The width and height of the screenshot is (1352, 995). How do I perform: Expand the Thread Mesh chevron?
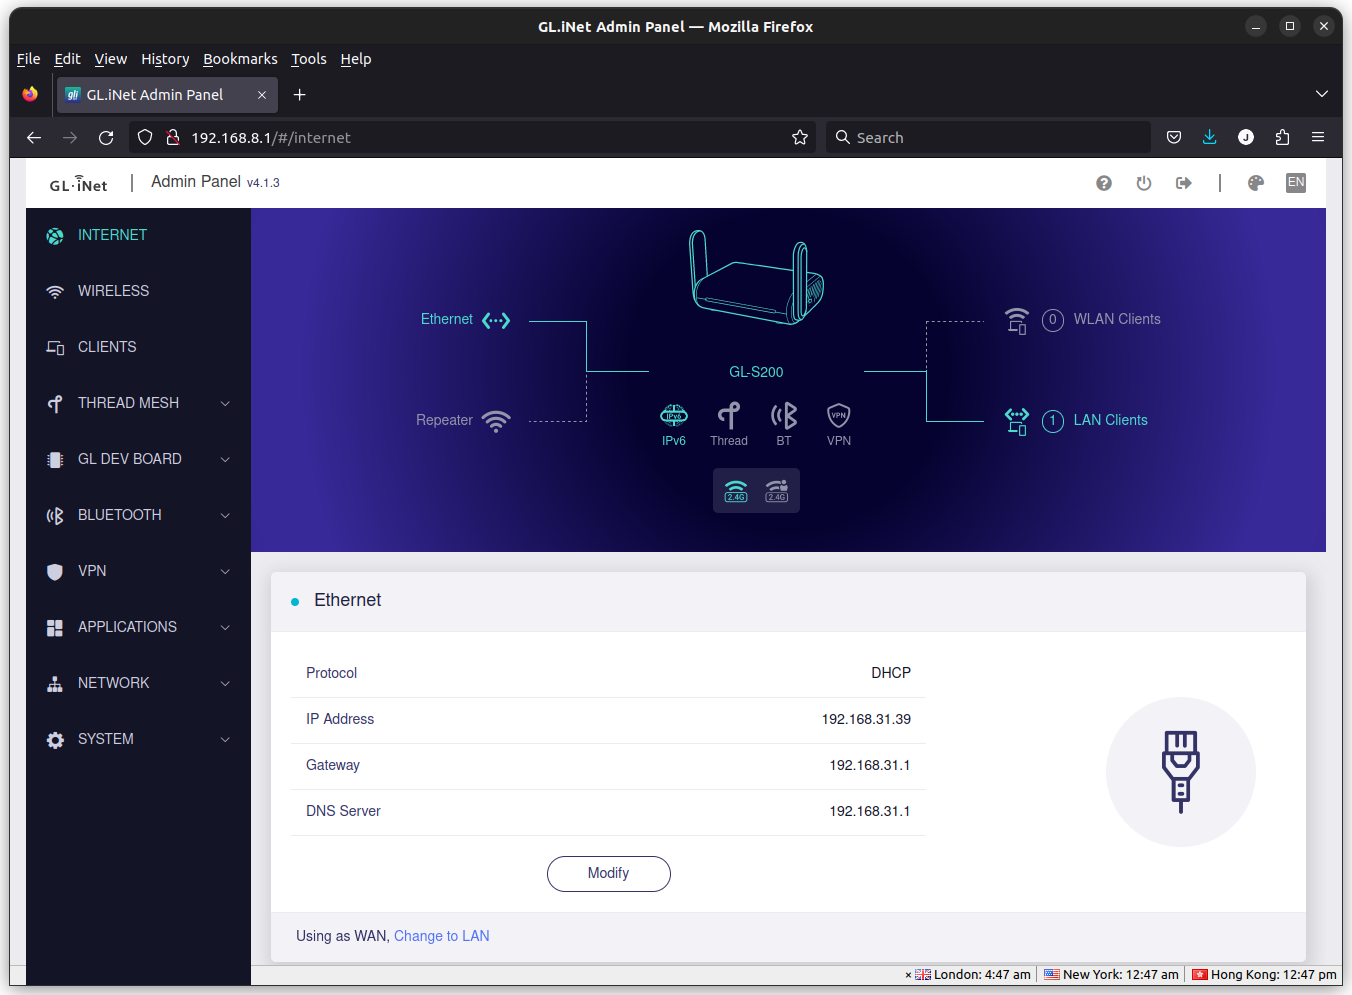[225, 403]
